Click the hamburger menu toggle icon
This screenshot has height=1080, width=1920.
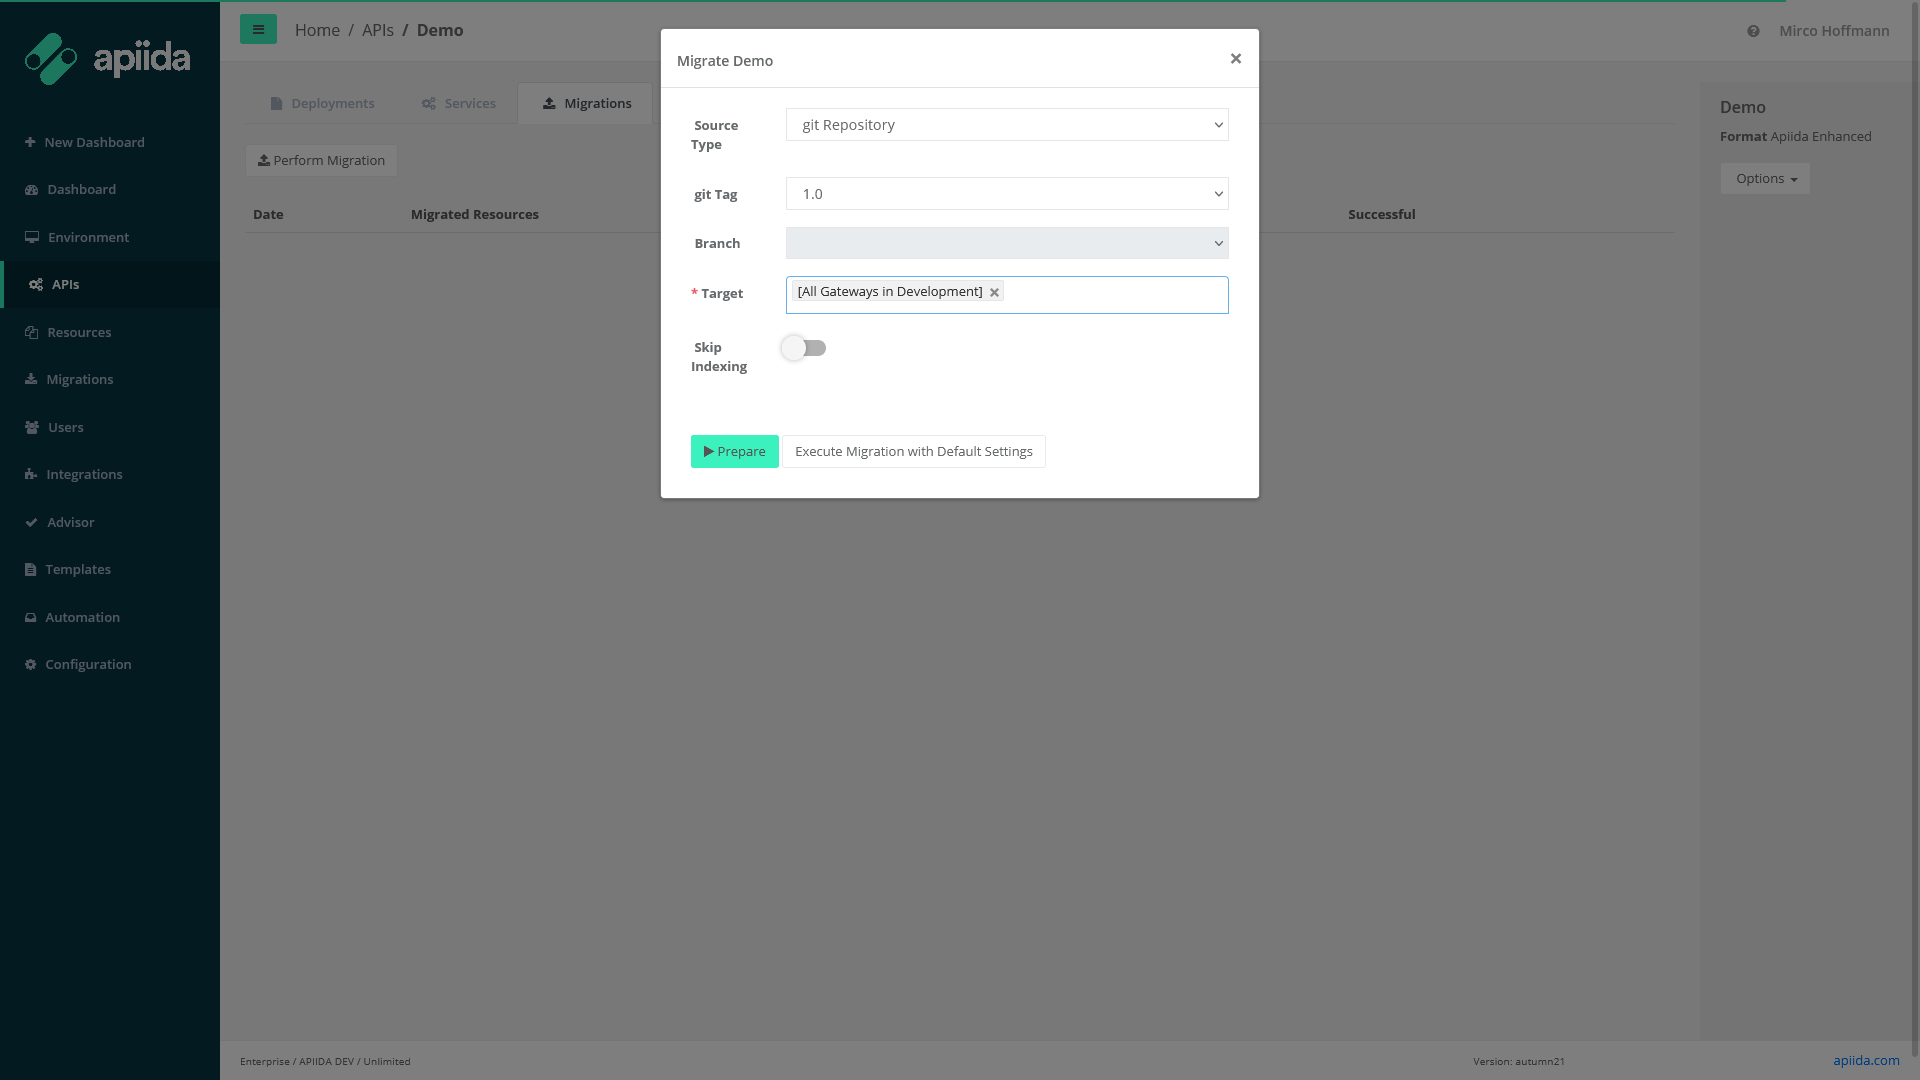tap(258, 30)
